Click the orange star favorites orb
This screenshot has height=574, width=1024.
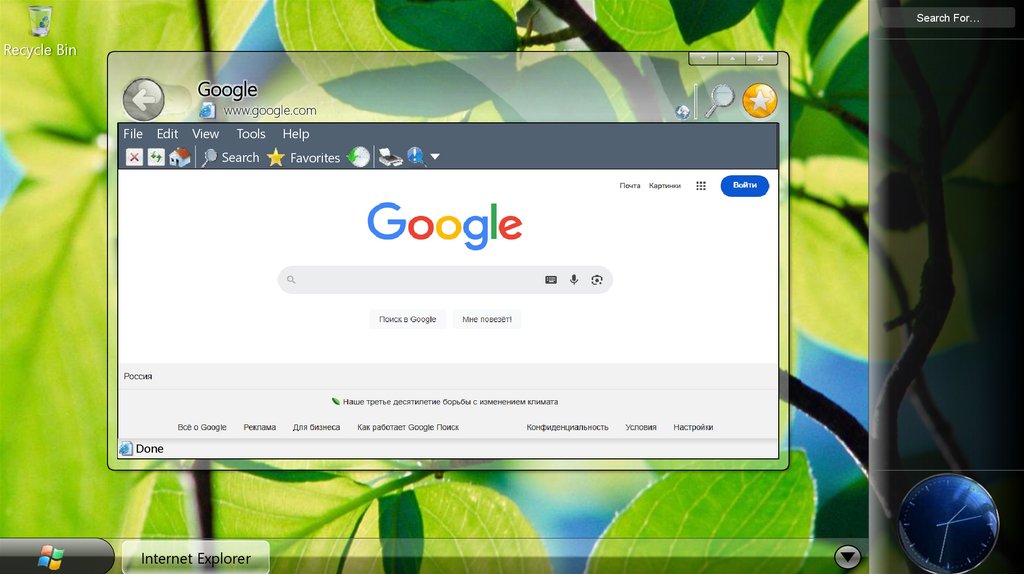pos(760,101)
